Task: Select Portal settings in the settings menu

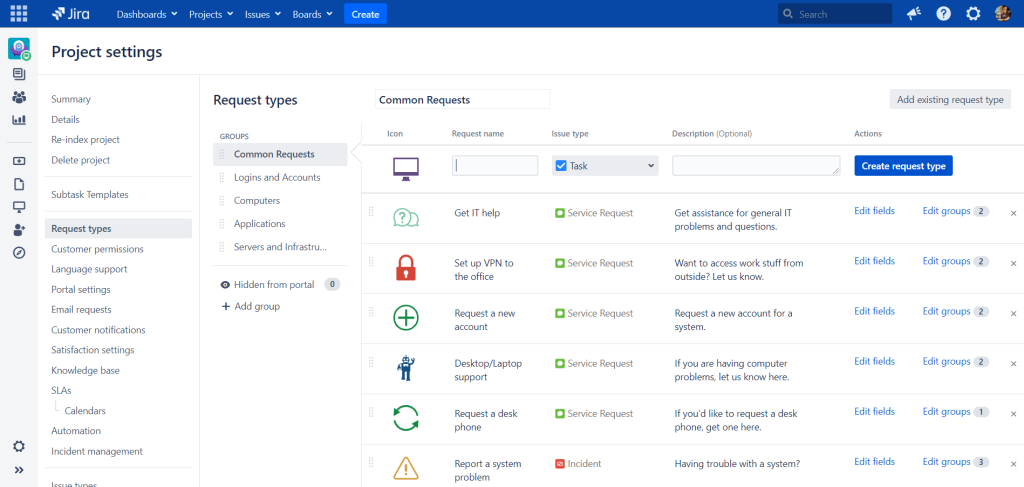Action: pos(80,289)
